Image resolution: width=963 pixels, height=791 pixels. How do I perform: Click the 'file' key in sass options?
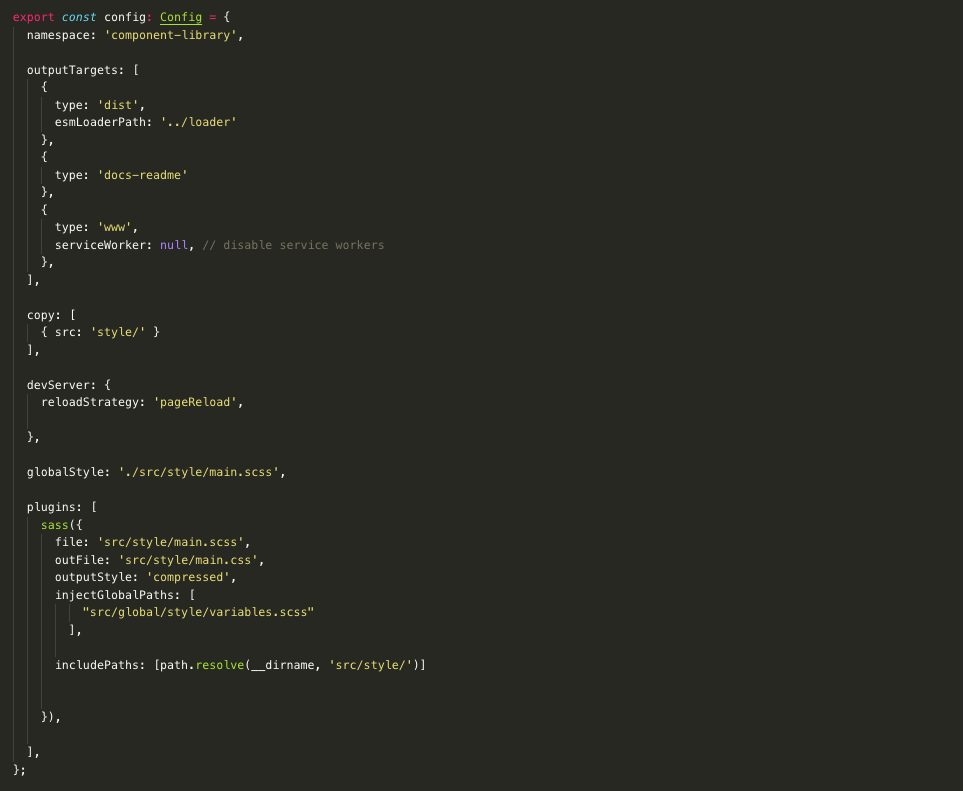coord(69,542)
